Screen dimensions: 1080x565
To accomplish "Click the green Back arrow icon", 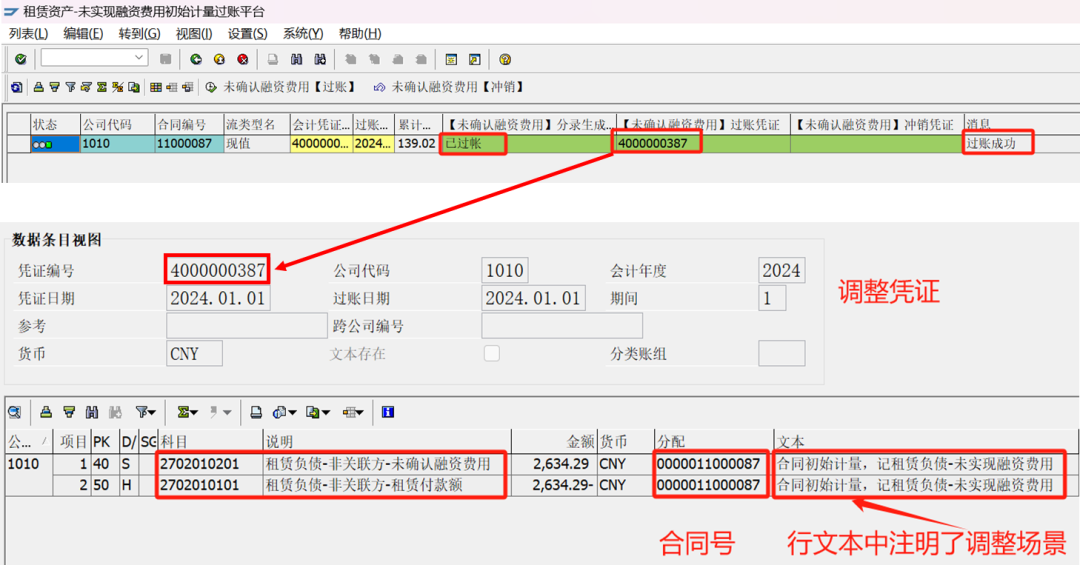I will [196, 59].
